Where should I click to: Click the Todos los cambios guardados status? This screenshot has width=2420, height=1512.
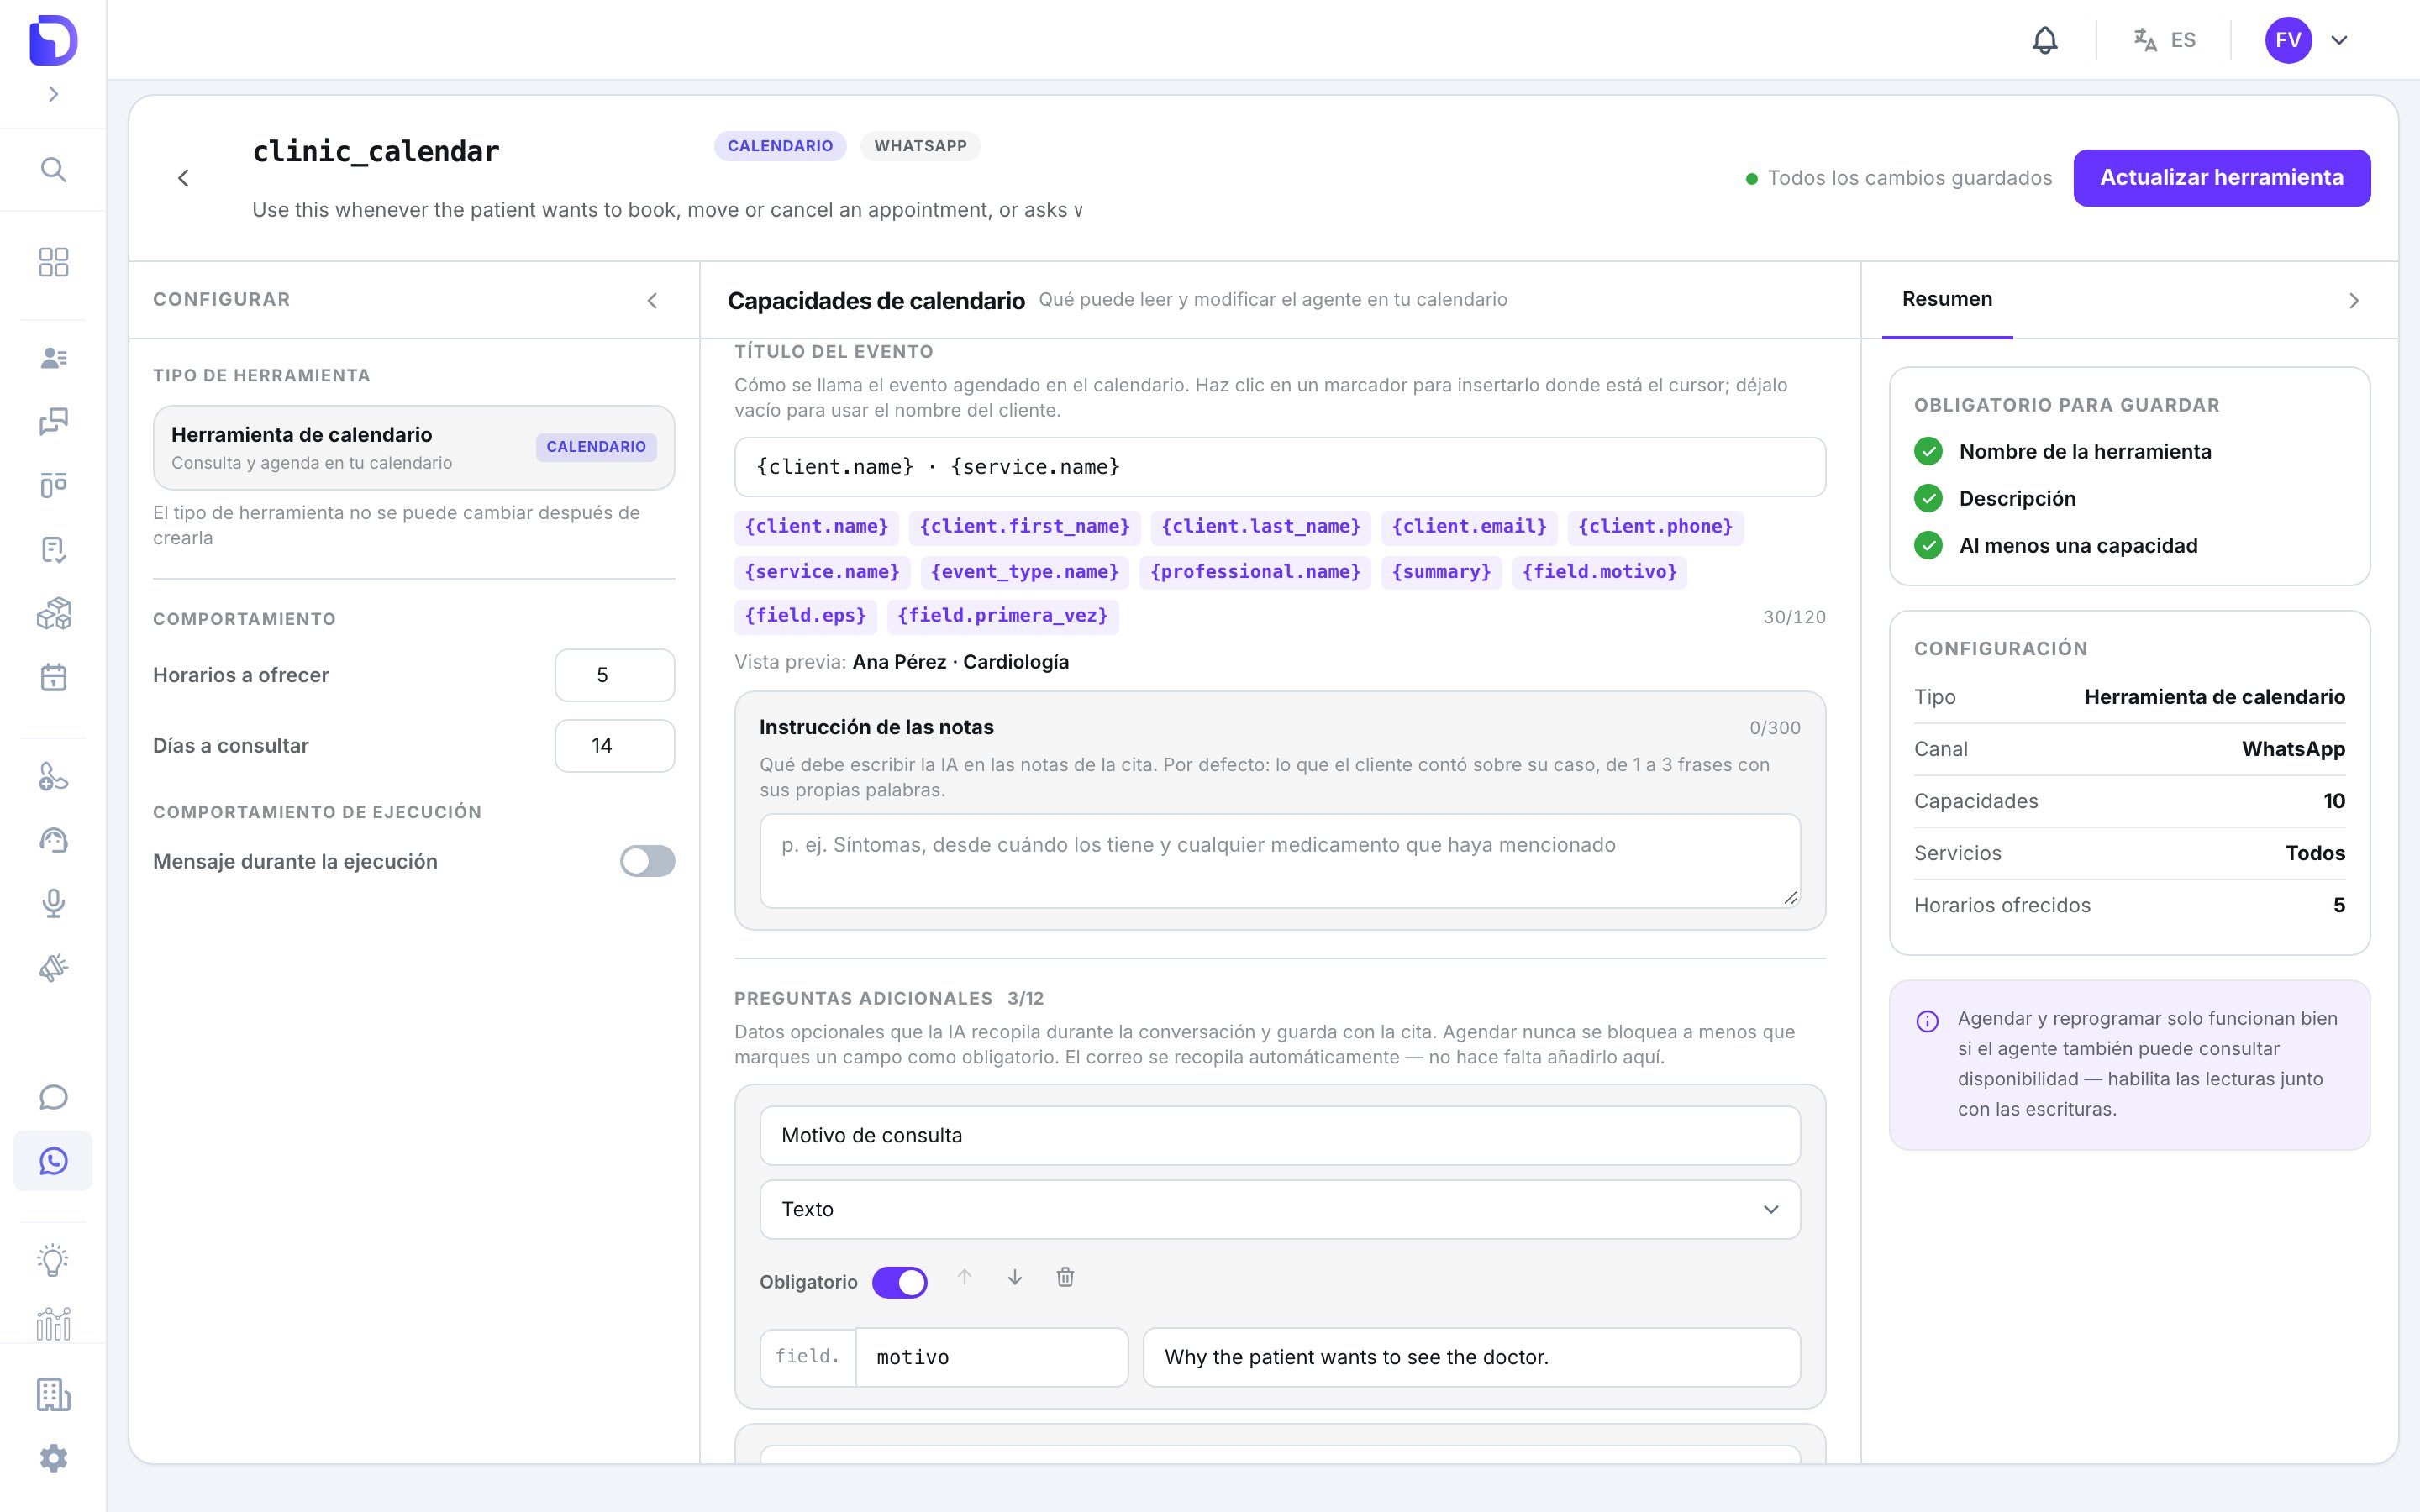1898,178
